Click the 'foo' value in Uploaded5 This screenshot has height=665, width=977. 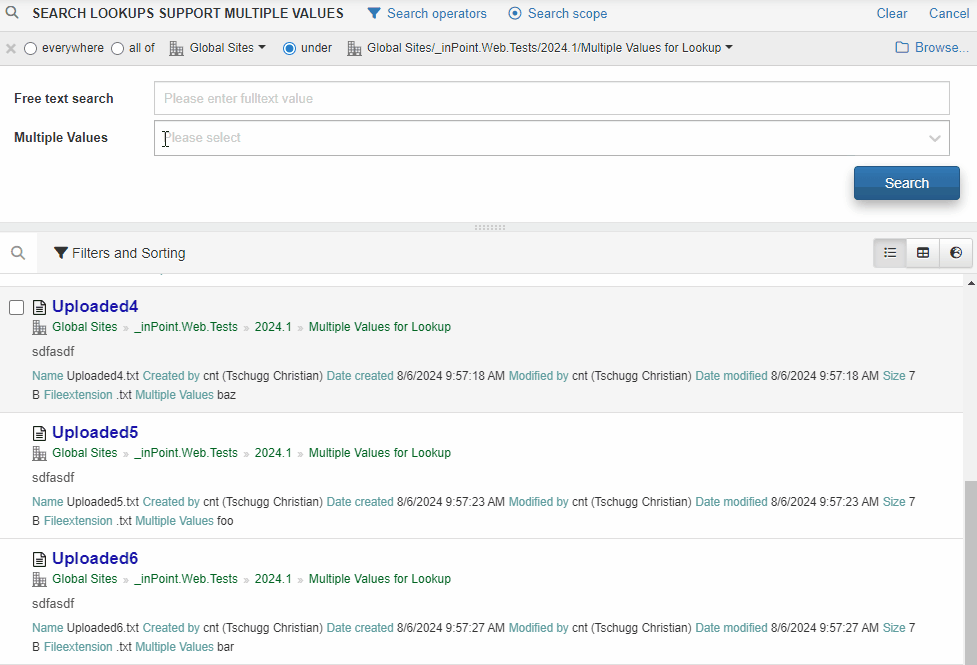tap(225, 520)
